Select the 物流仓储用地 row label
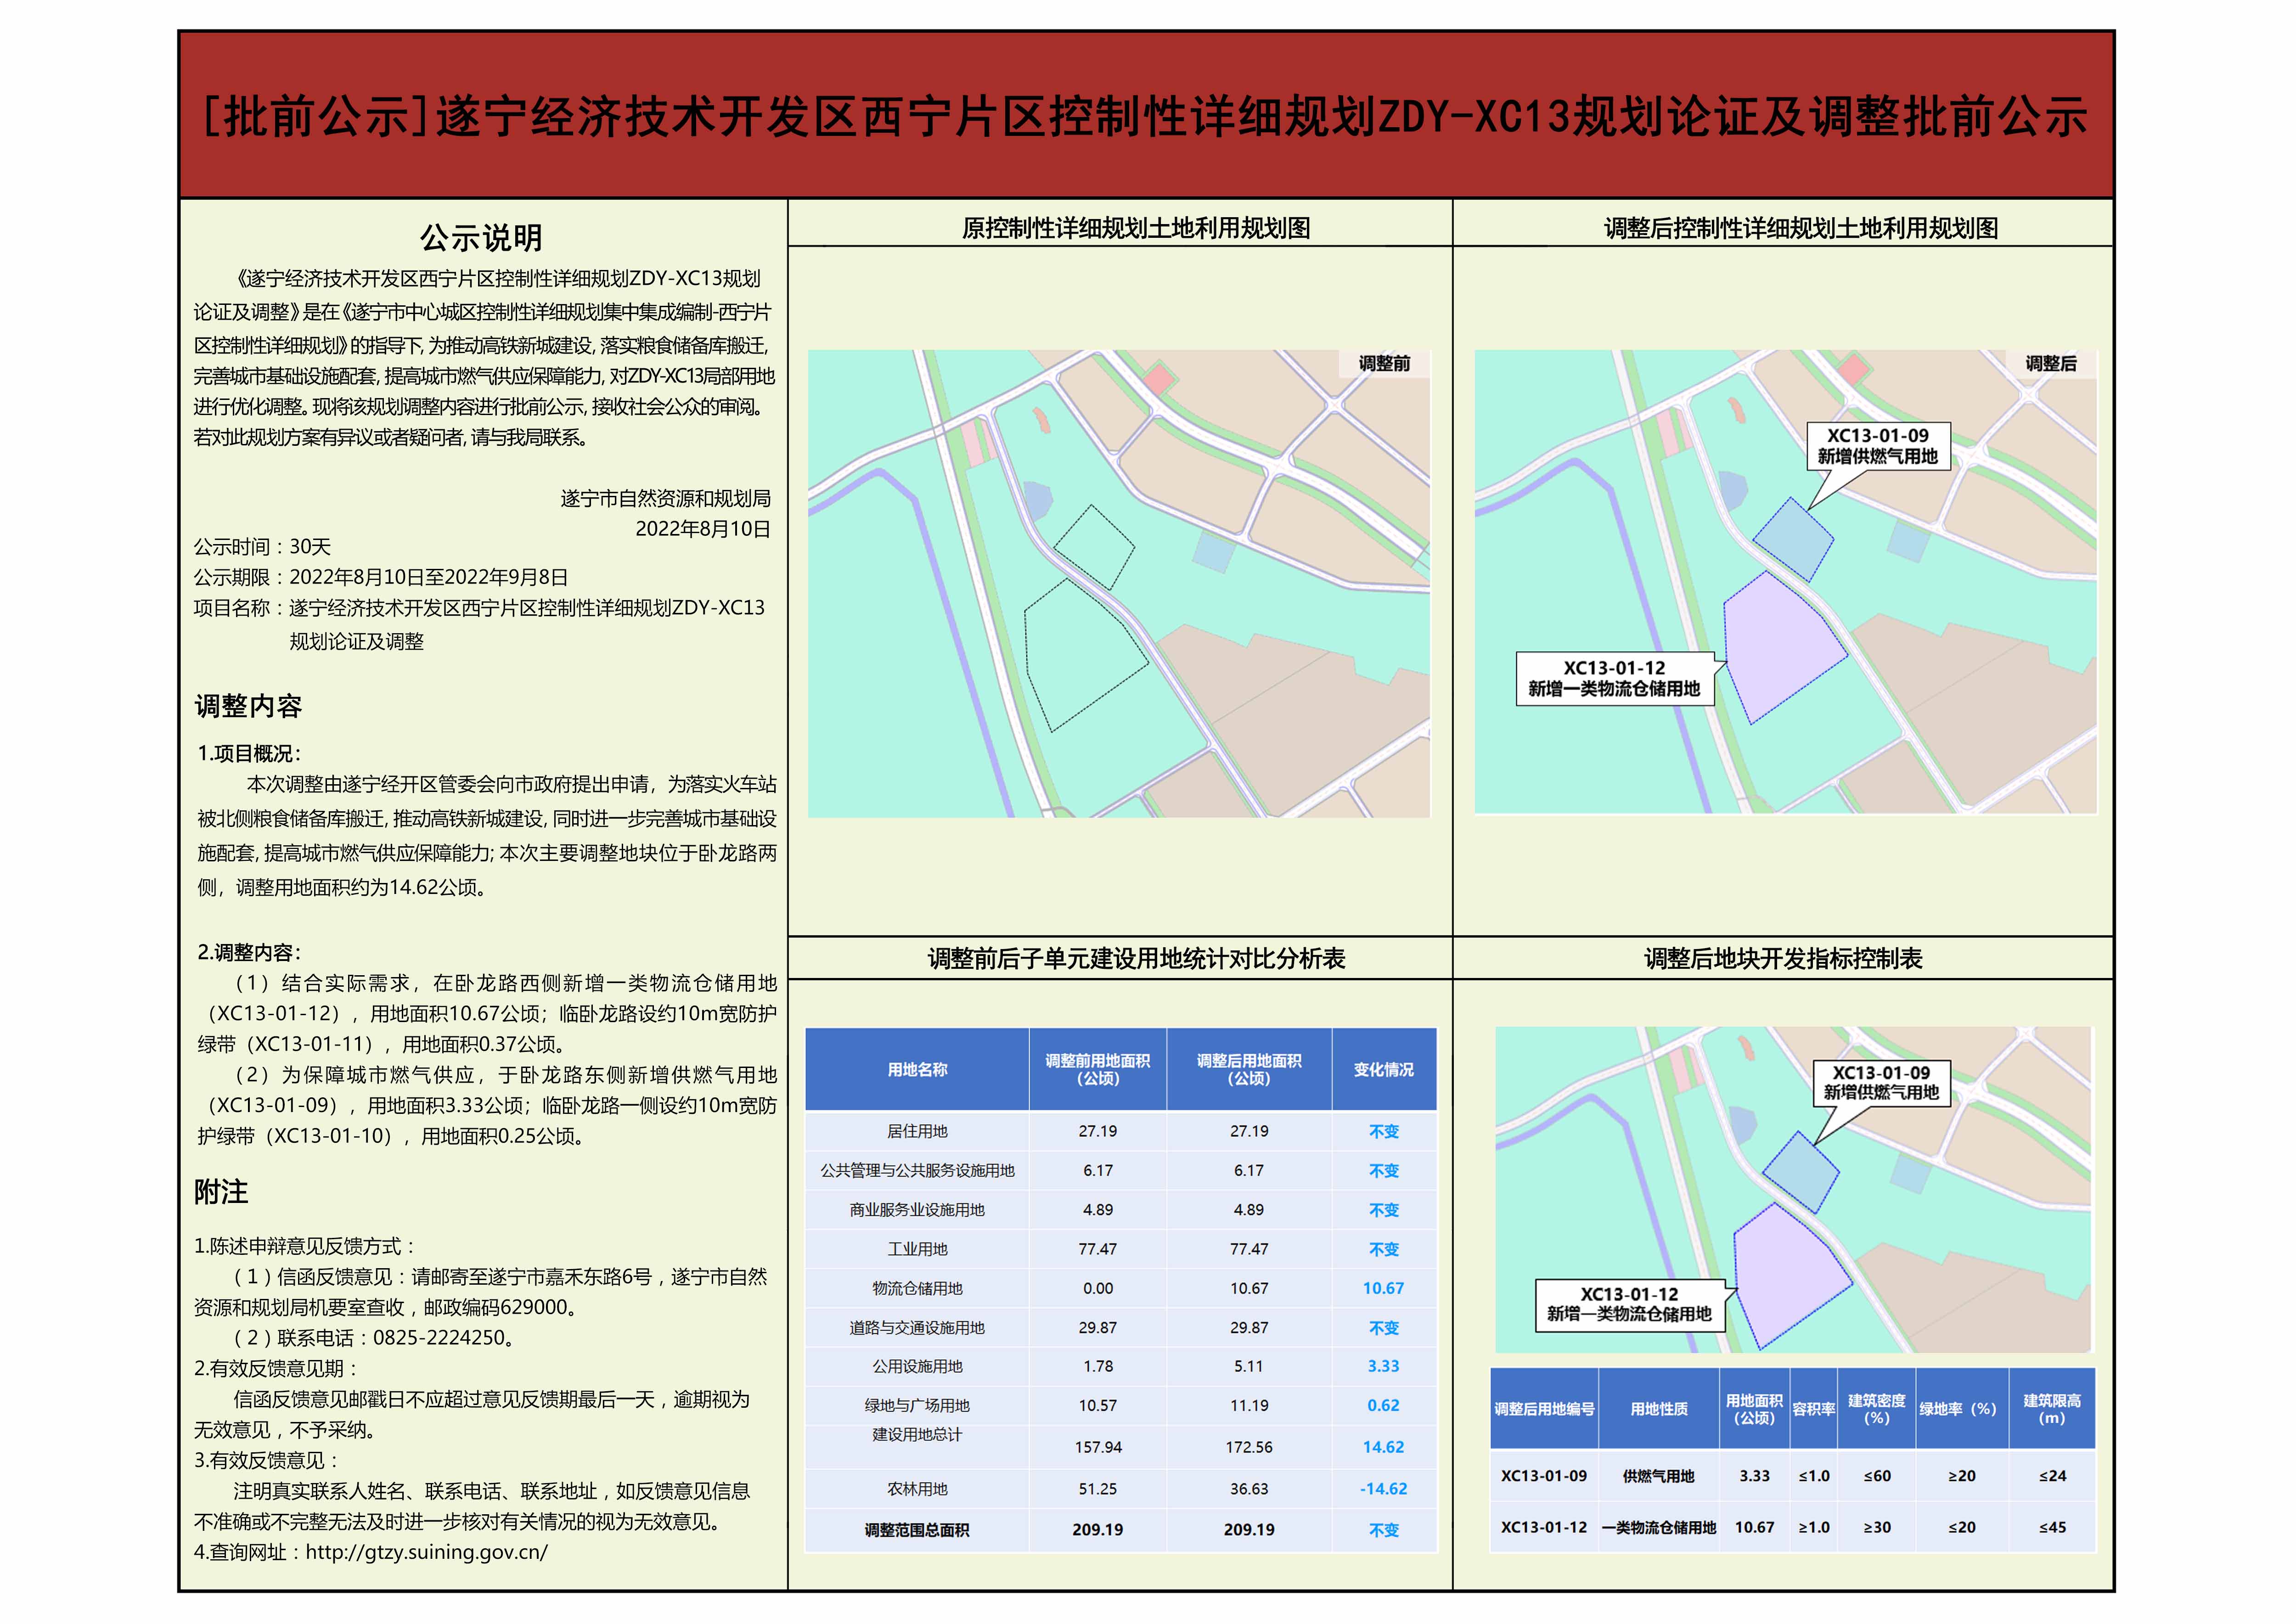Viewport: 2296px width, 1624px height. [x=917, y=1288]
